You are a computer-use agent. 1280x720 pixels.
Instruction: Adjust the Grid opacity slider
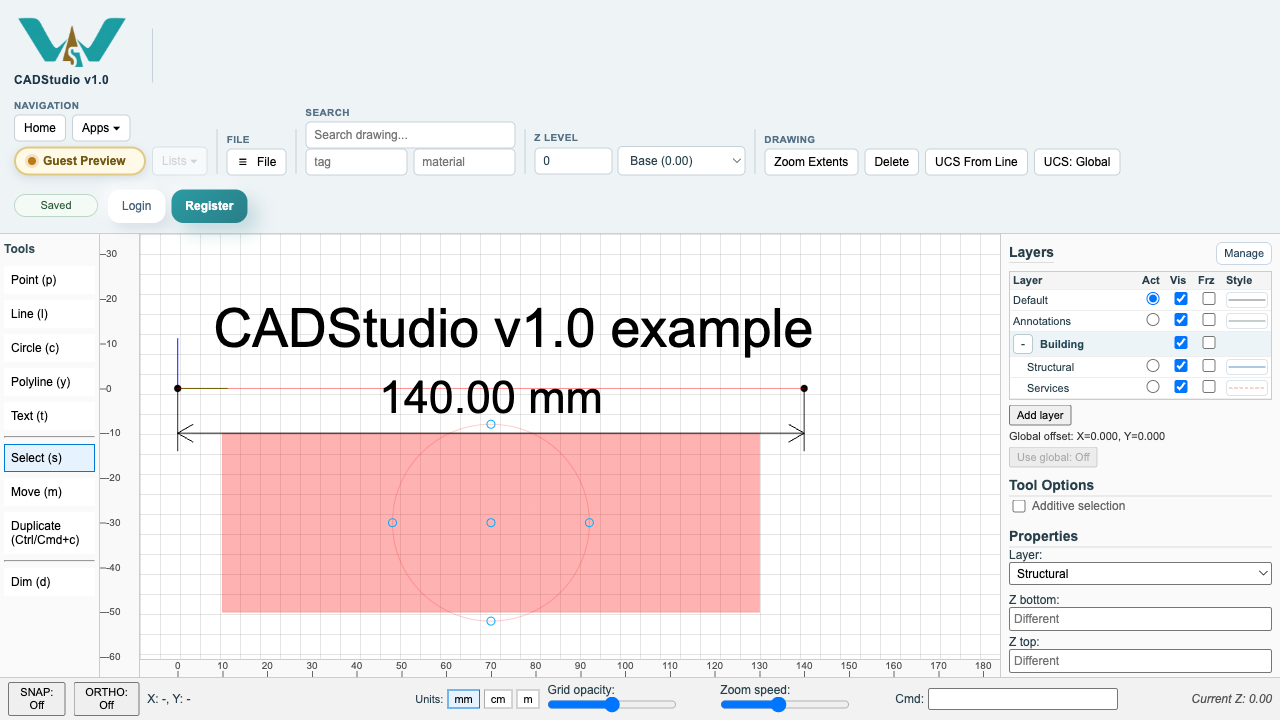click(x=612, y=705)
